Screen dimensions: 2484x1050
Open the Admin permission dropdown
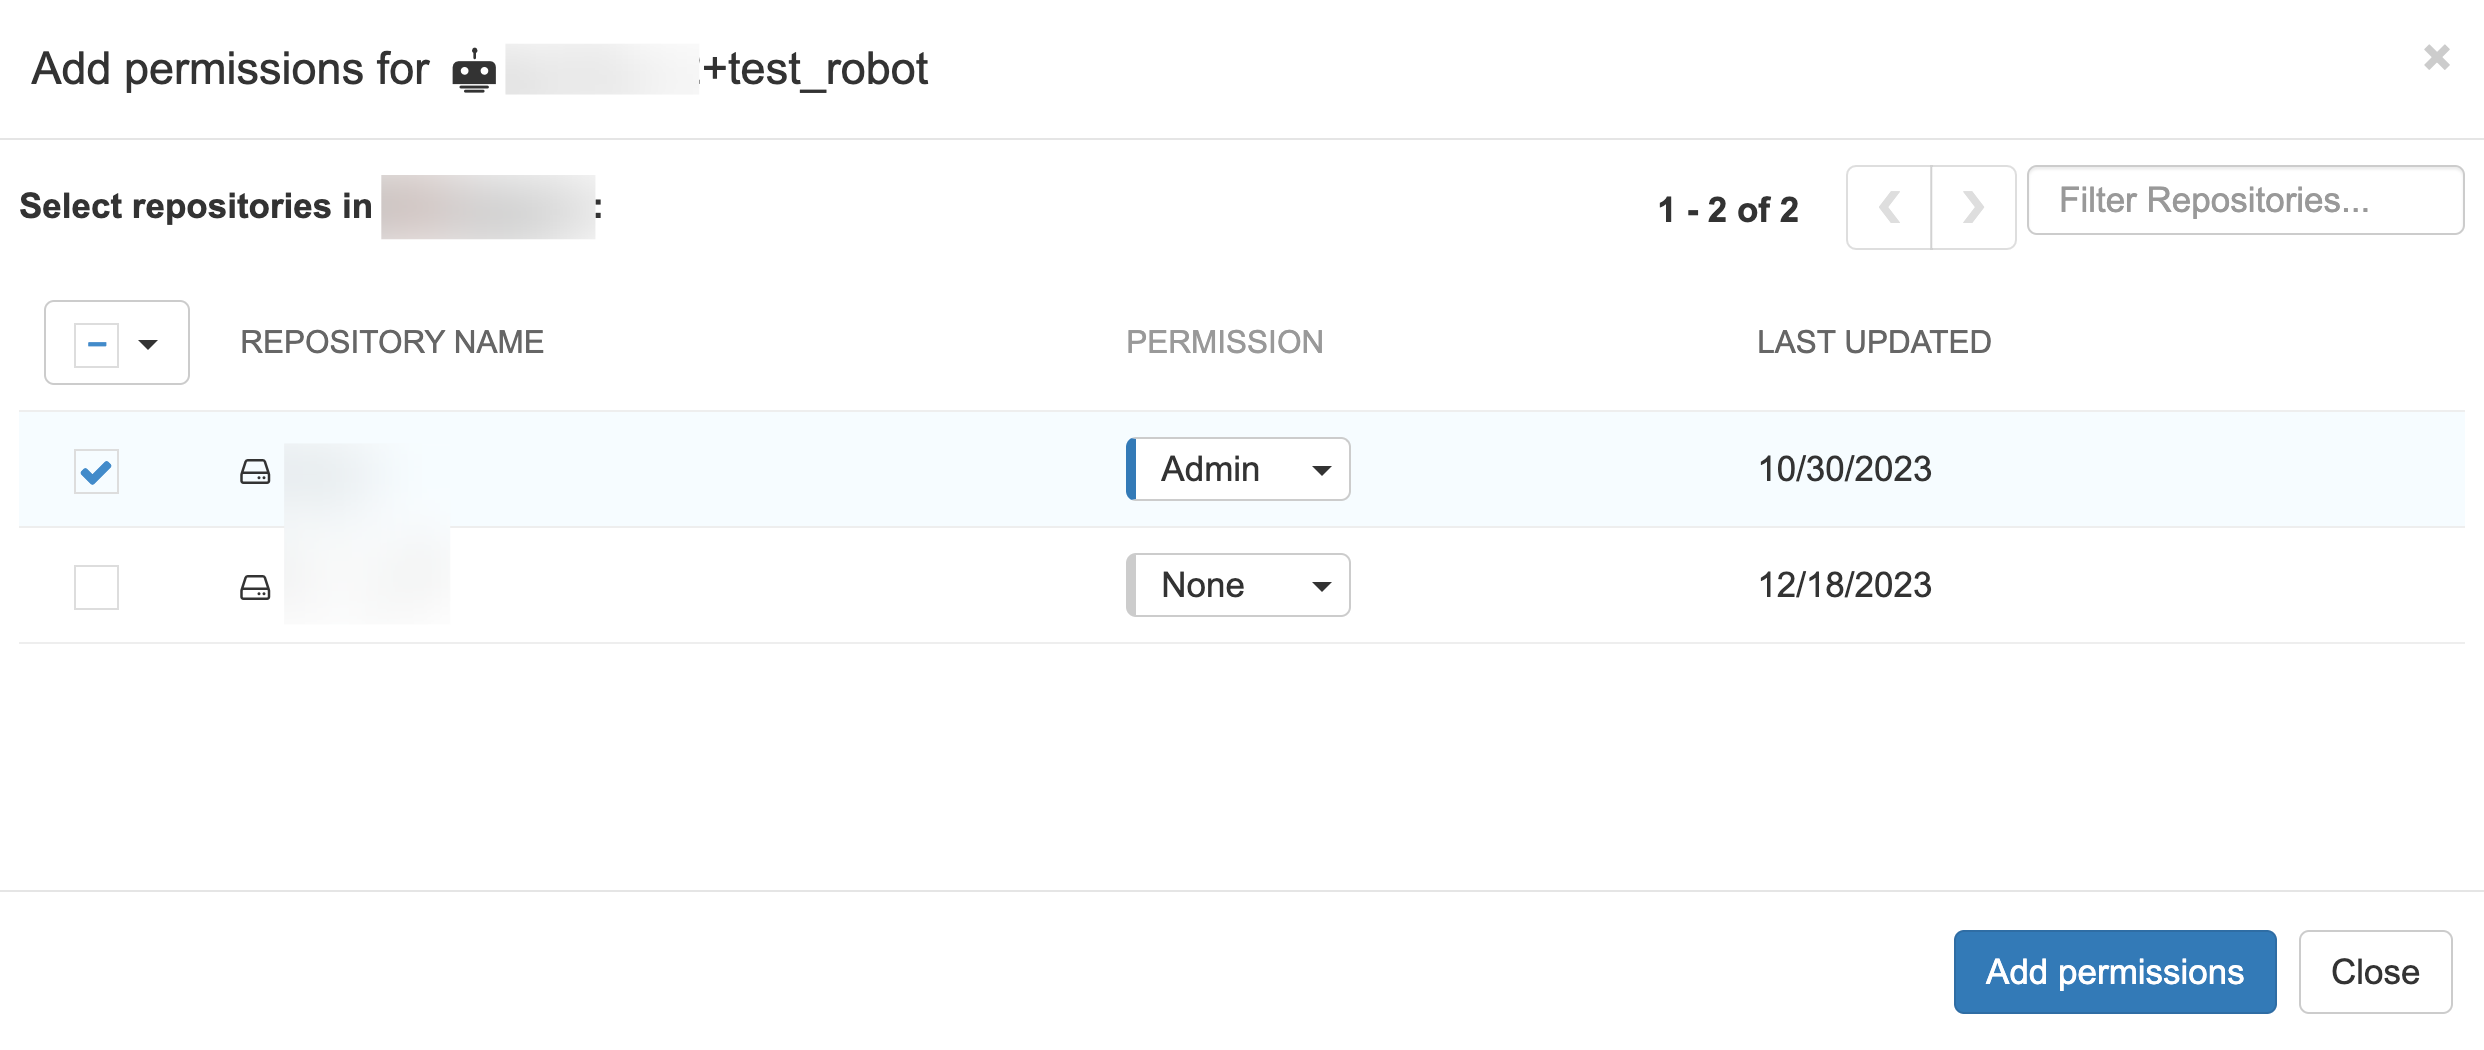tap(1238, 469)
